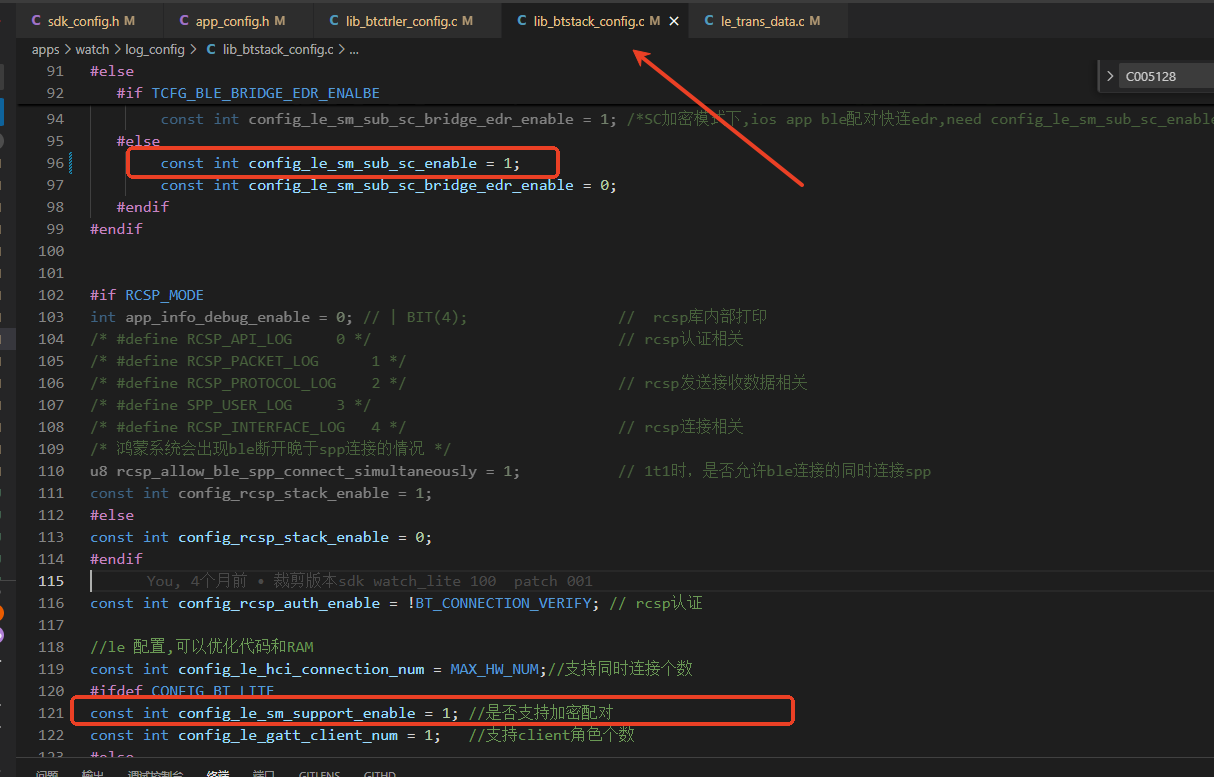Click config_rcsp_stack_enable on line 111

coord(284,493)
